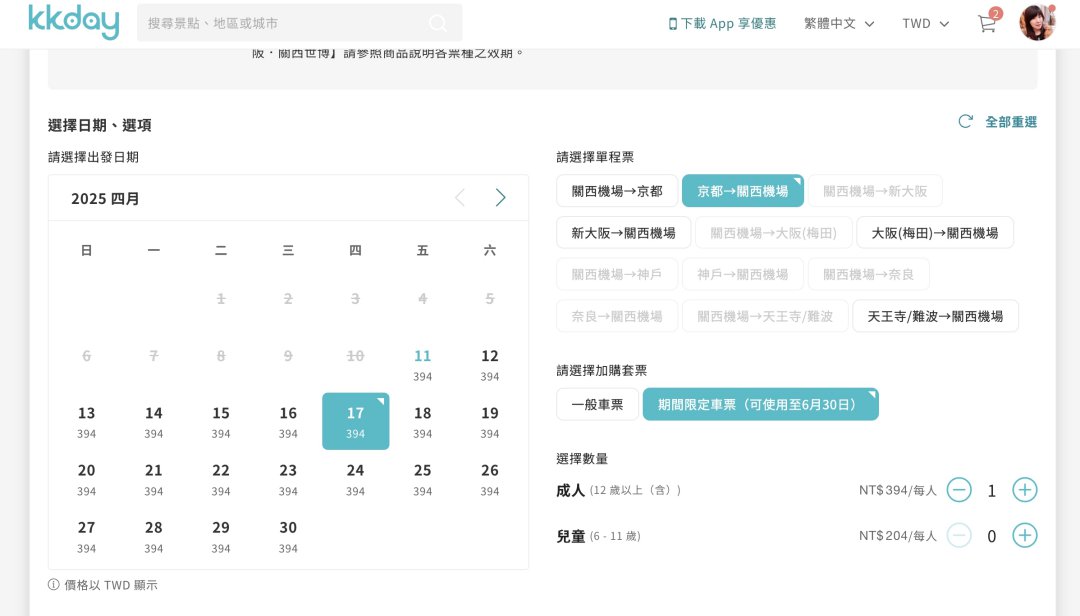Pick April 23 on calendar

point(288,479)
